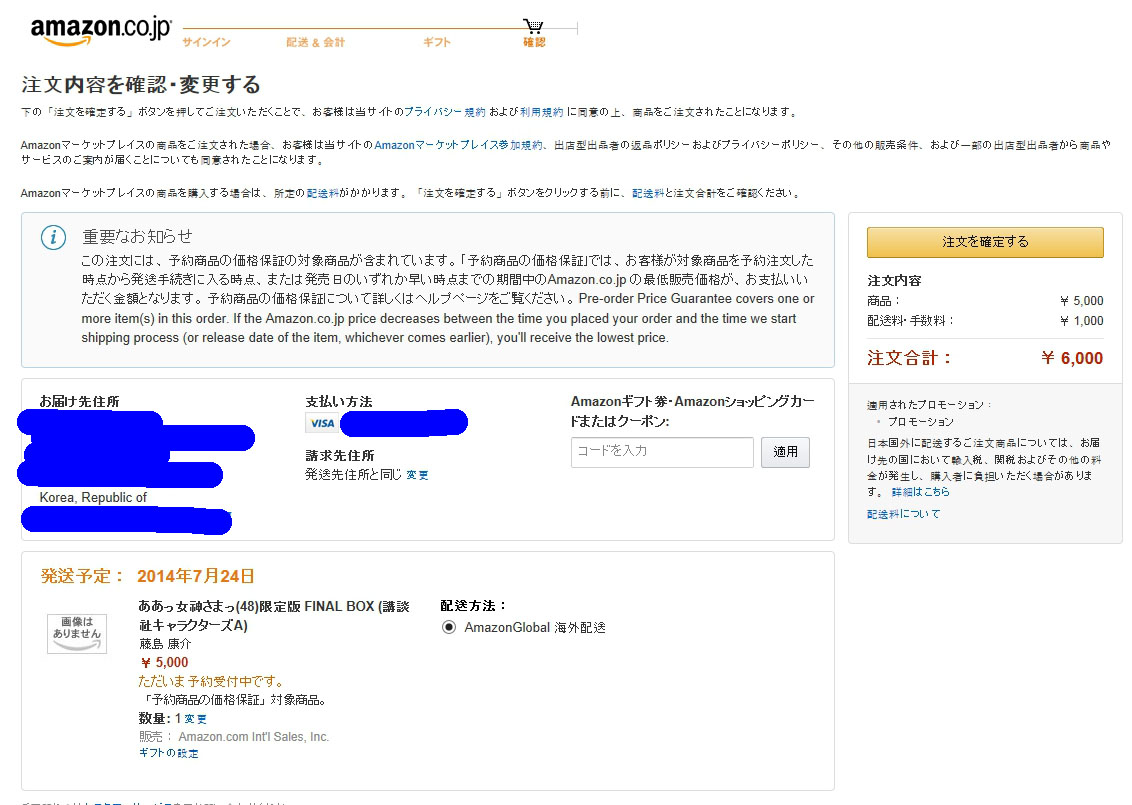This screenshot has width=1132, height=805.
Task: Click the shopping cart progress icon
Action: click(534, 26)
